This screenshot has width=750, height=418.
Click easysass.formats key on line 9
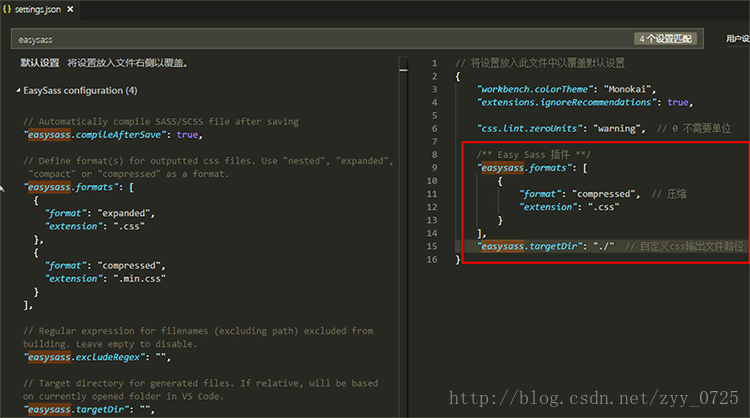[x=525, y=168]
